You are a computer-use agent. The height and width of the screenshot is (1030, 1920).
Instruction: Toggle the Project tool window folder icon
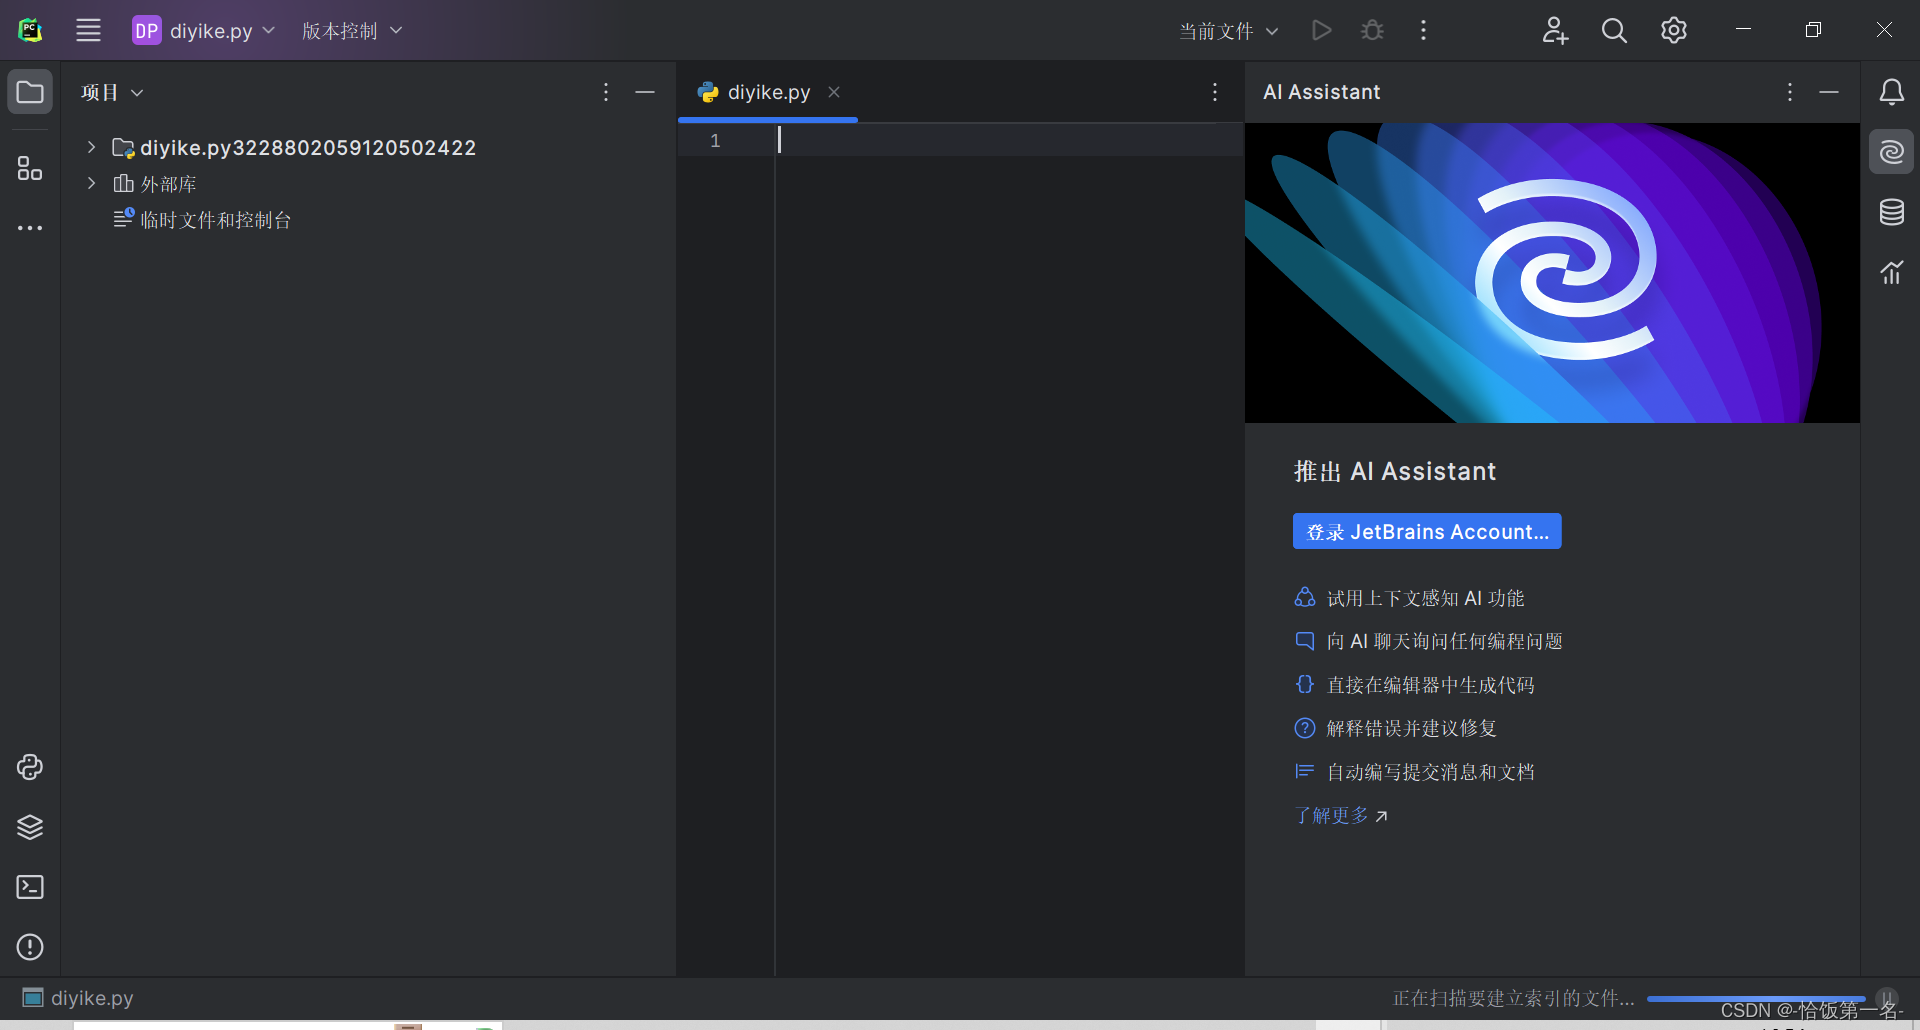point(30,92)
